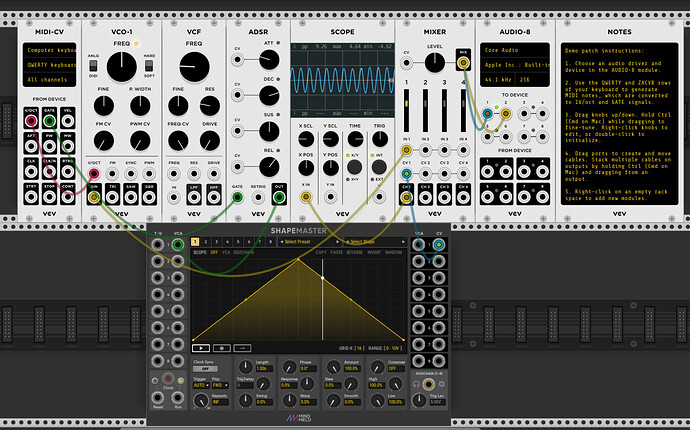Click the VCO-1 large FREQ knob

pos(121,67)
